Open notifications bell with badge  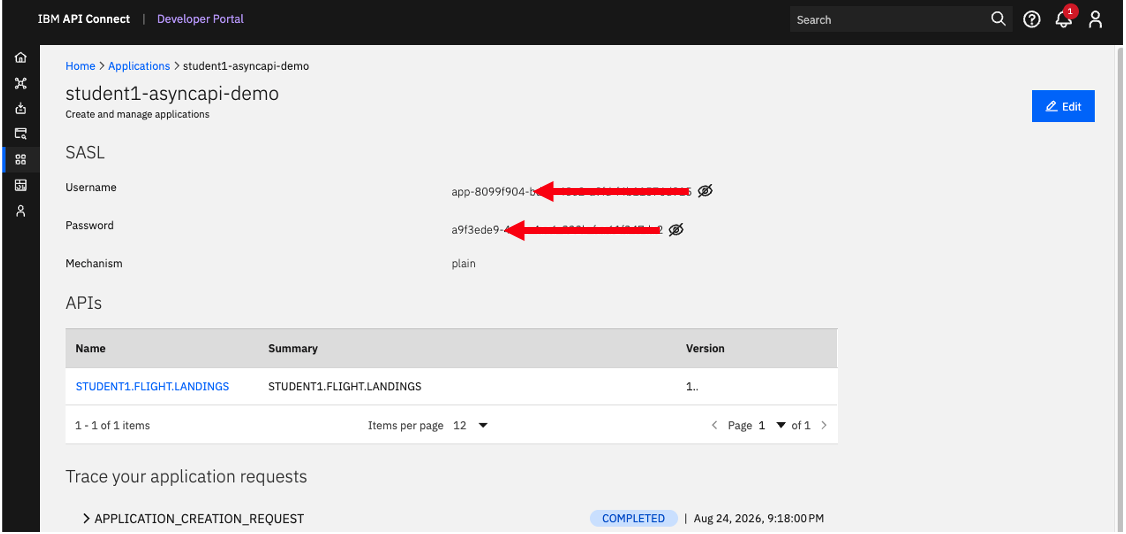pyautogui.click(x=1064, y=18)
